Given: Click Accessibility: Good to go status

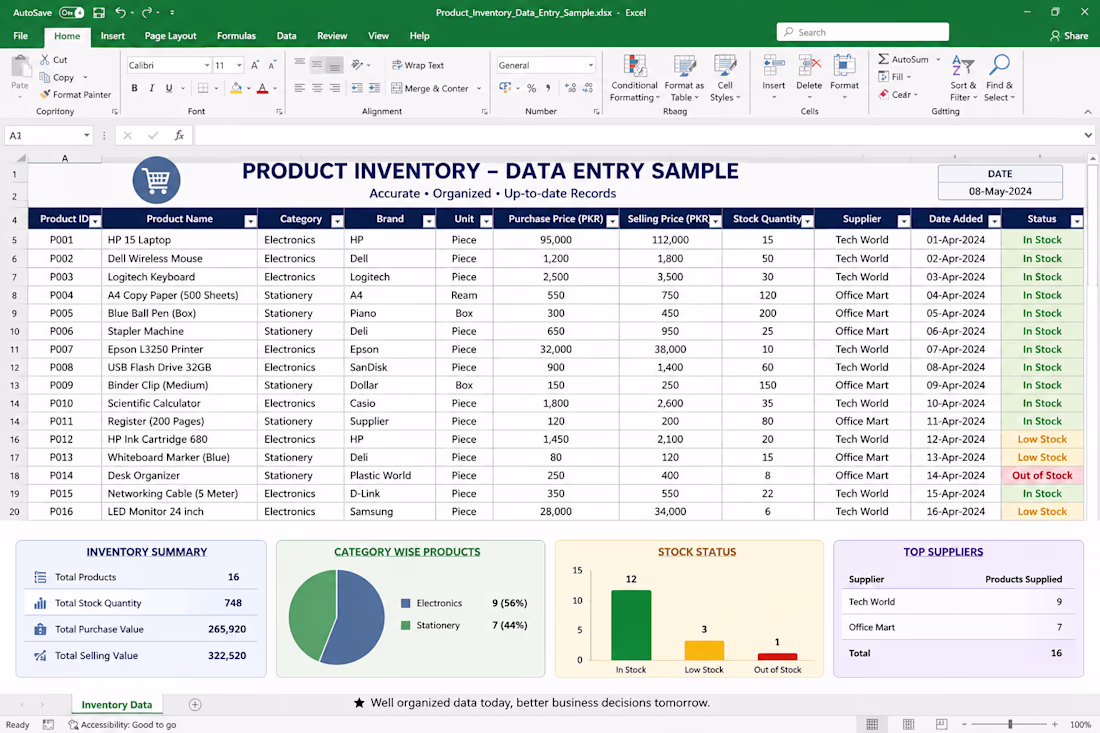Looking at the screenshot, I should (x=122, y=725).
